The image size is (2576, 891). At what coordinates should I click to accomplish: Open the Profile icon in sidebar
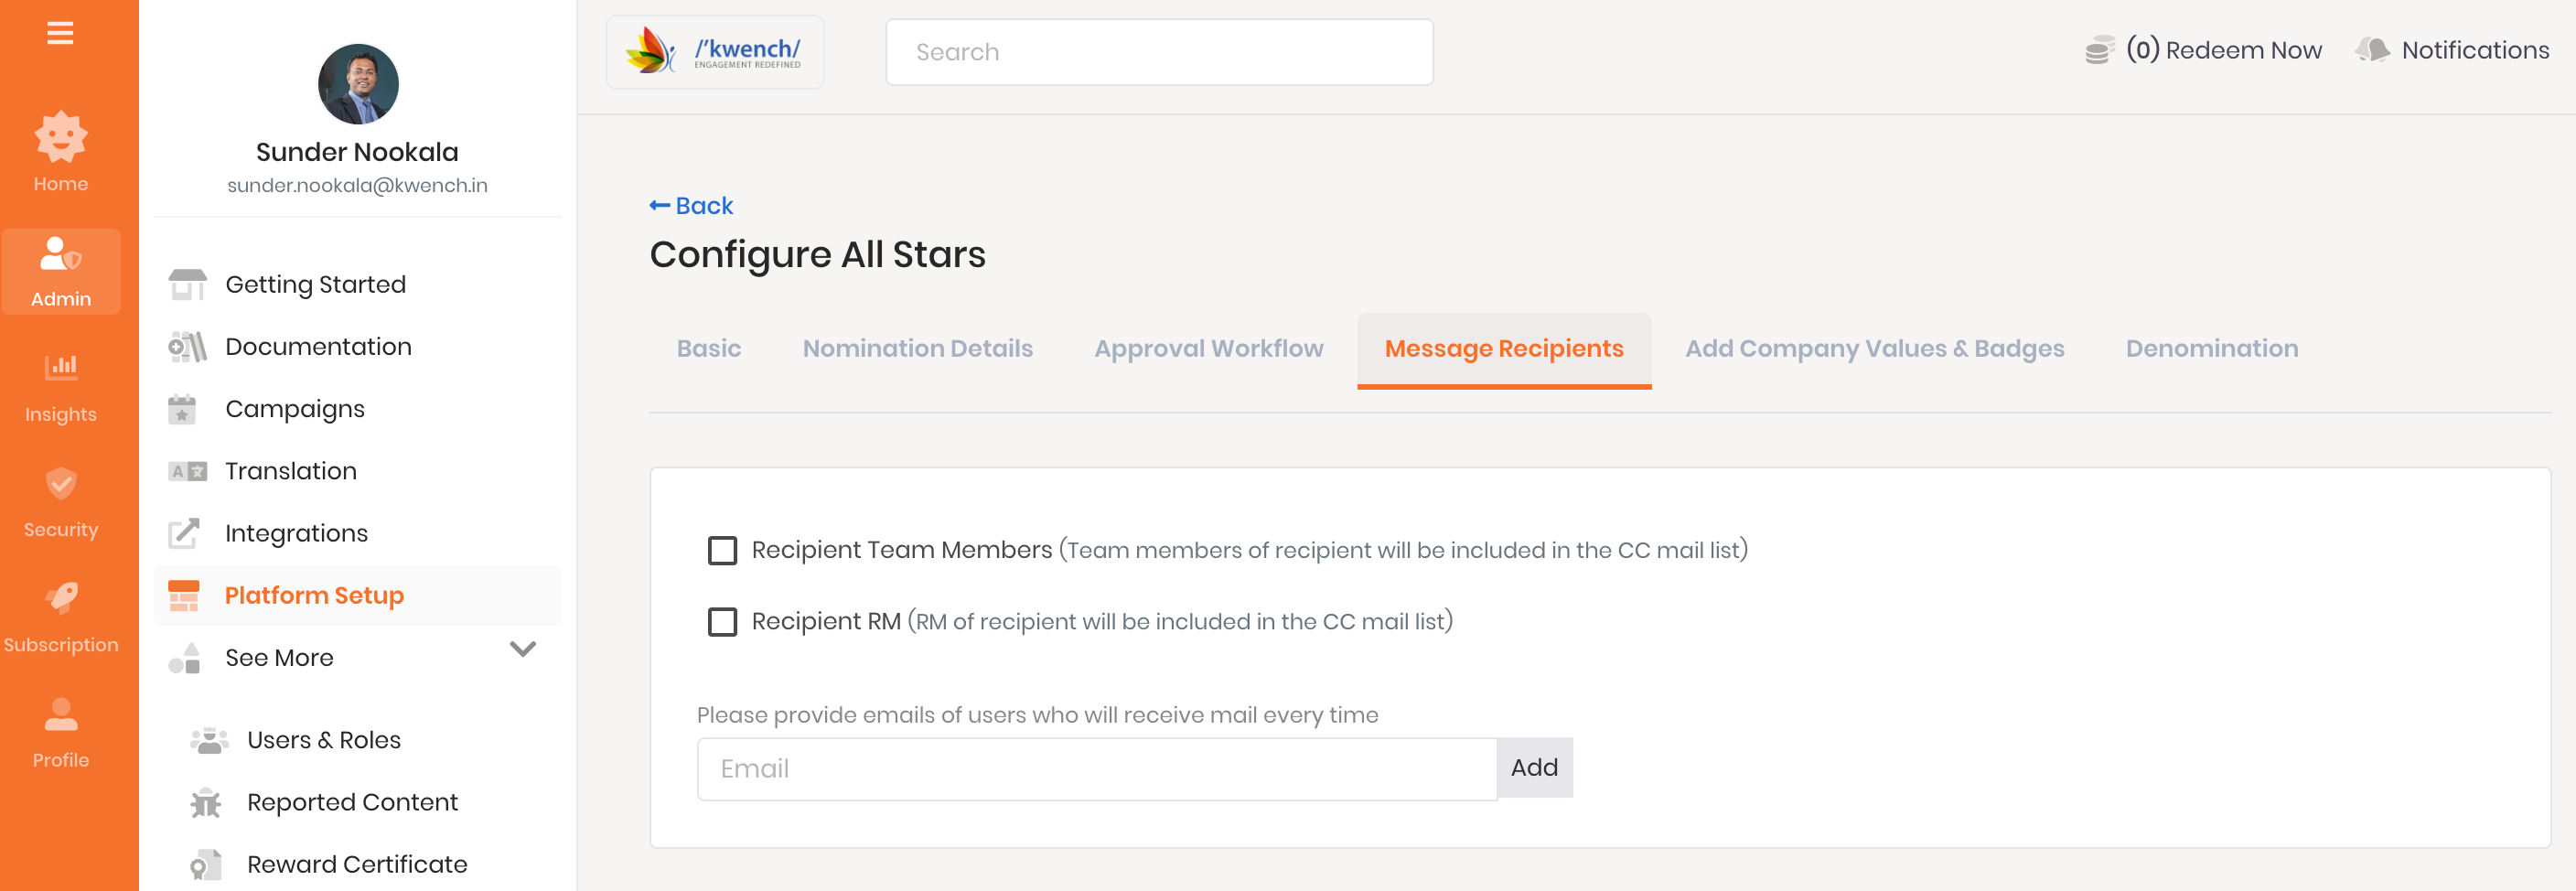(x=61, y=714)
